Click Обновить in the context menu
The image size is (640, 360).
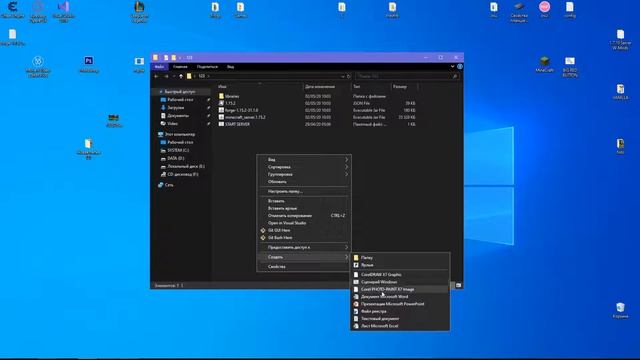pyautogui.click(x=304, y=182)
